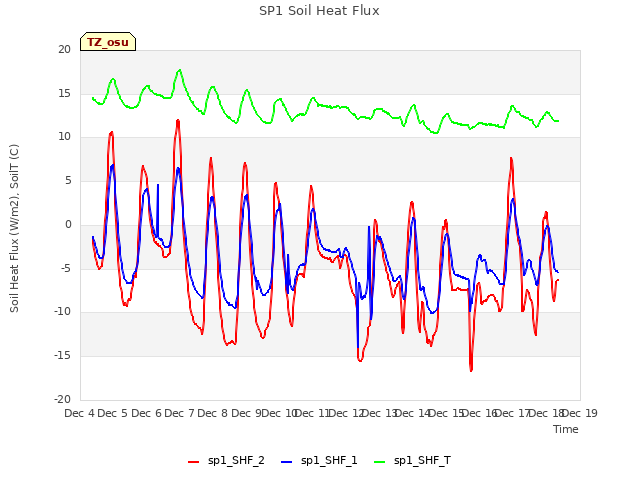Click the y-axis value 5
This screenshot has width=640, height=480.
pyautogui.click(x=68, y=180)
